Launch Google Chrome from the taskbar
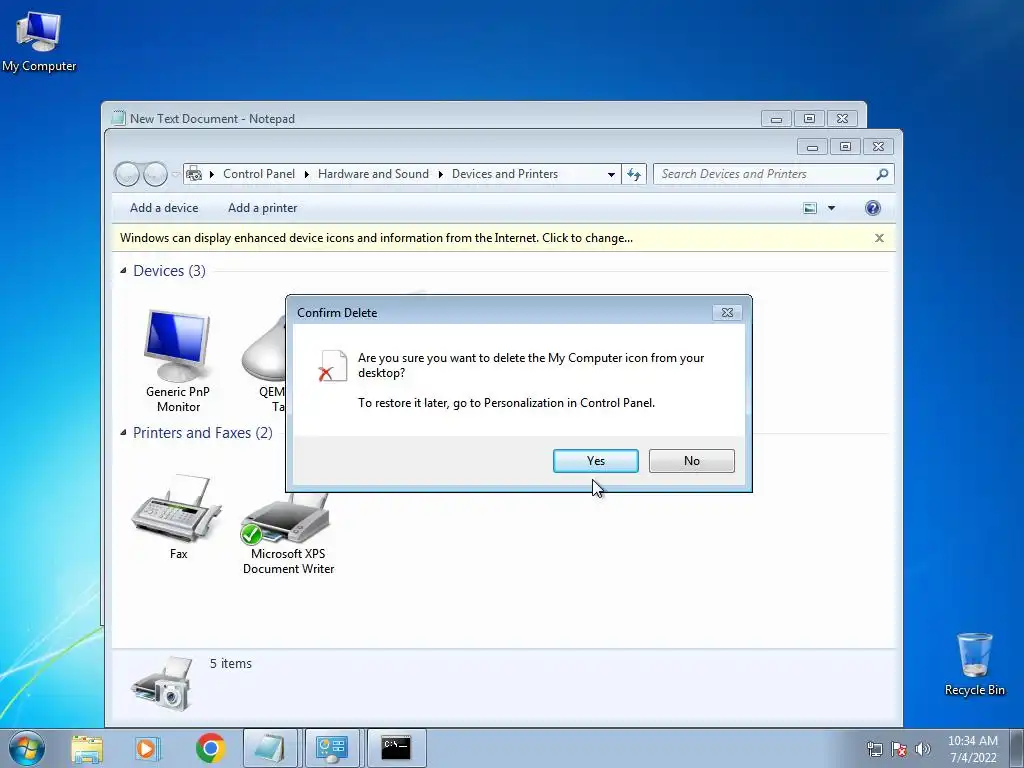The height and width of the screenshot is (768, 1024). point(210,748)
